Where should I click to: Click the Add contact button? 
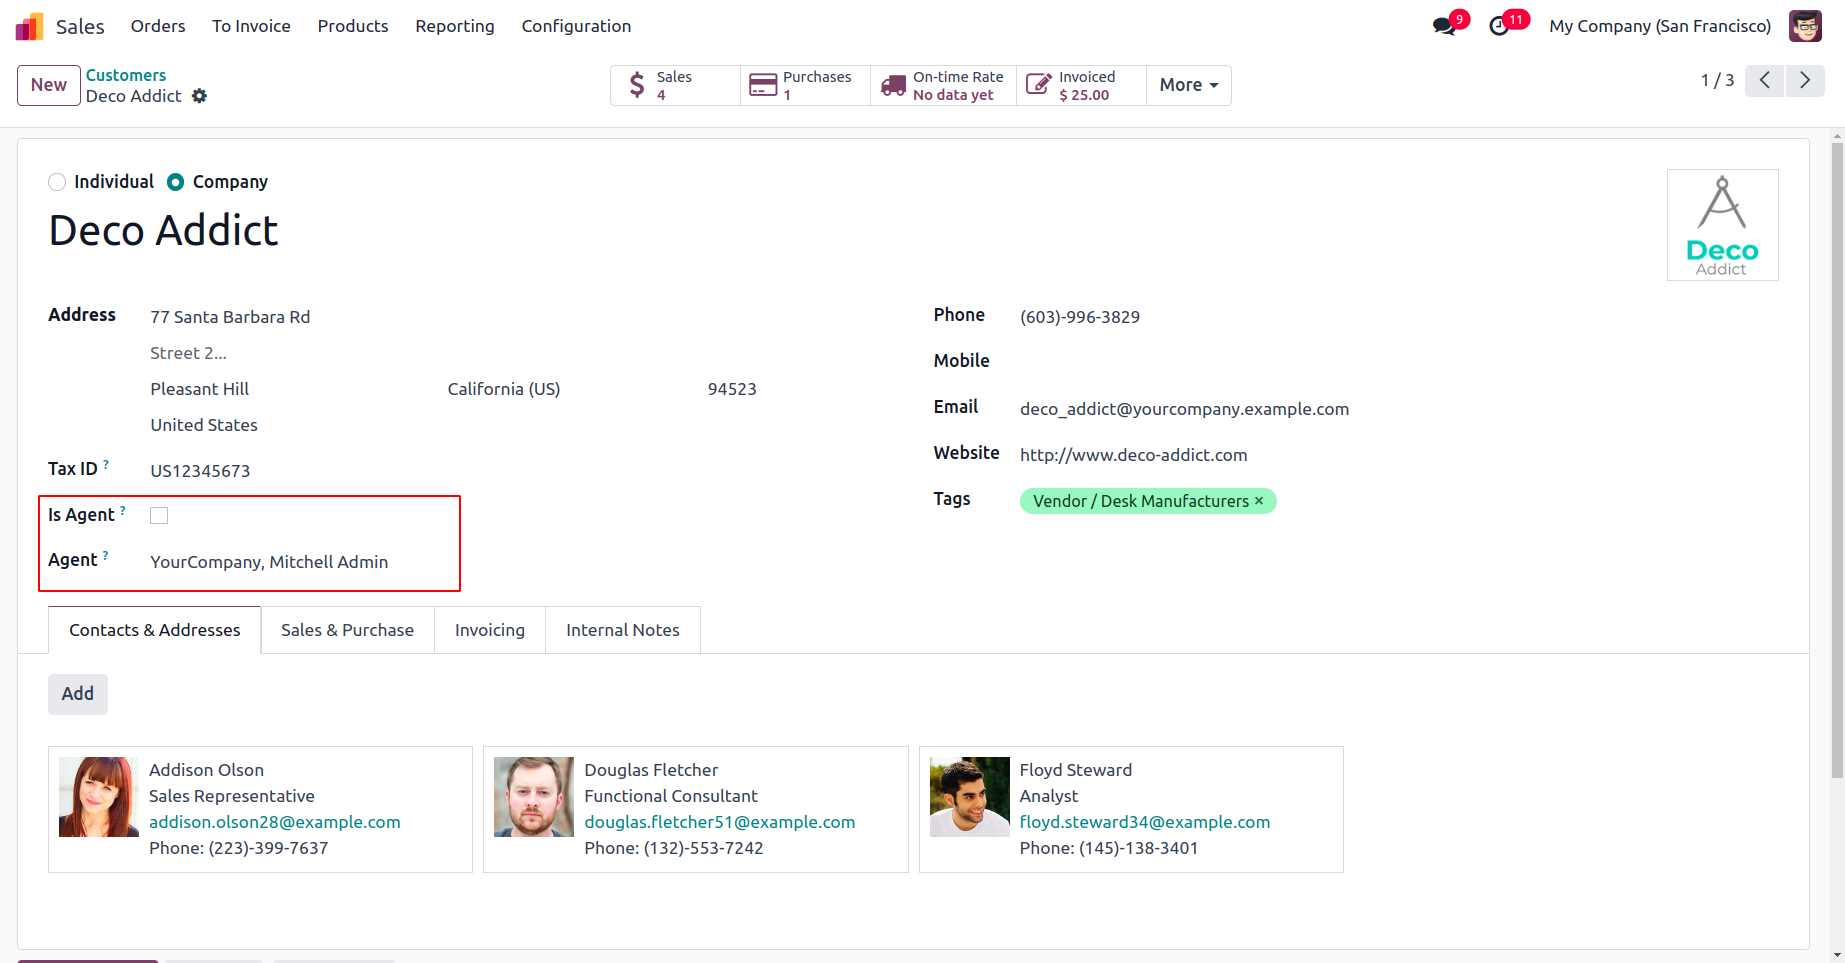click(x=78, y=694)
